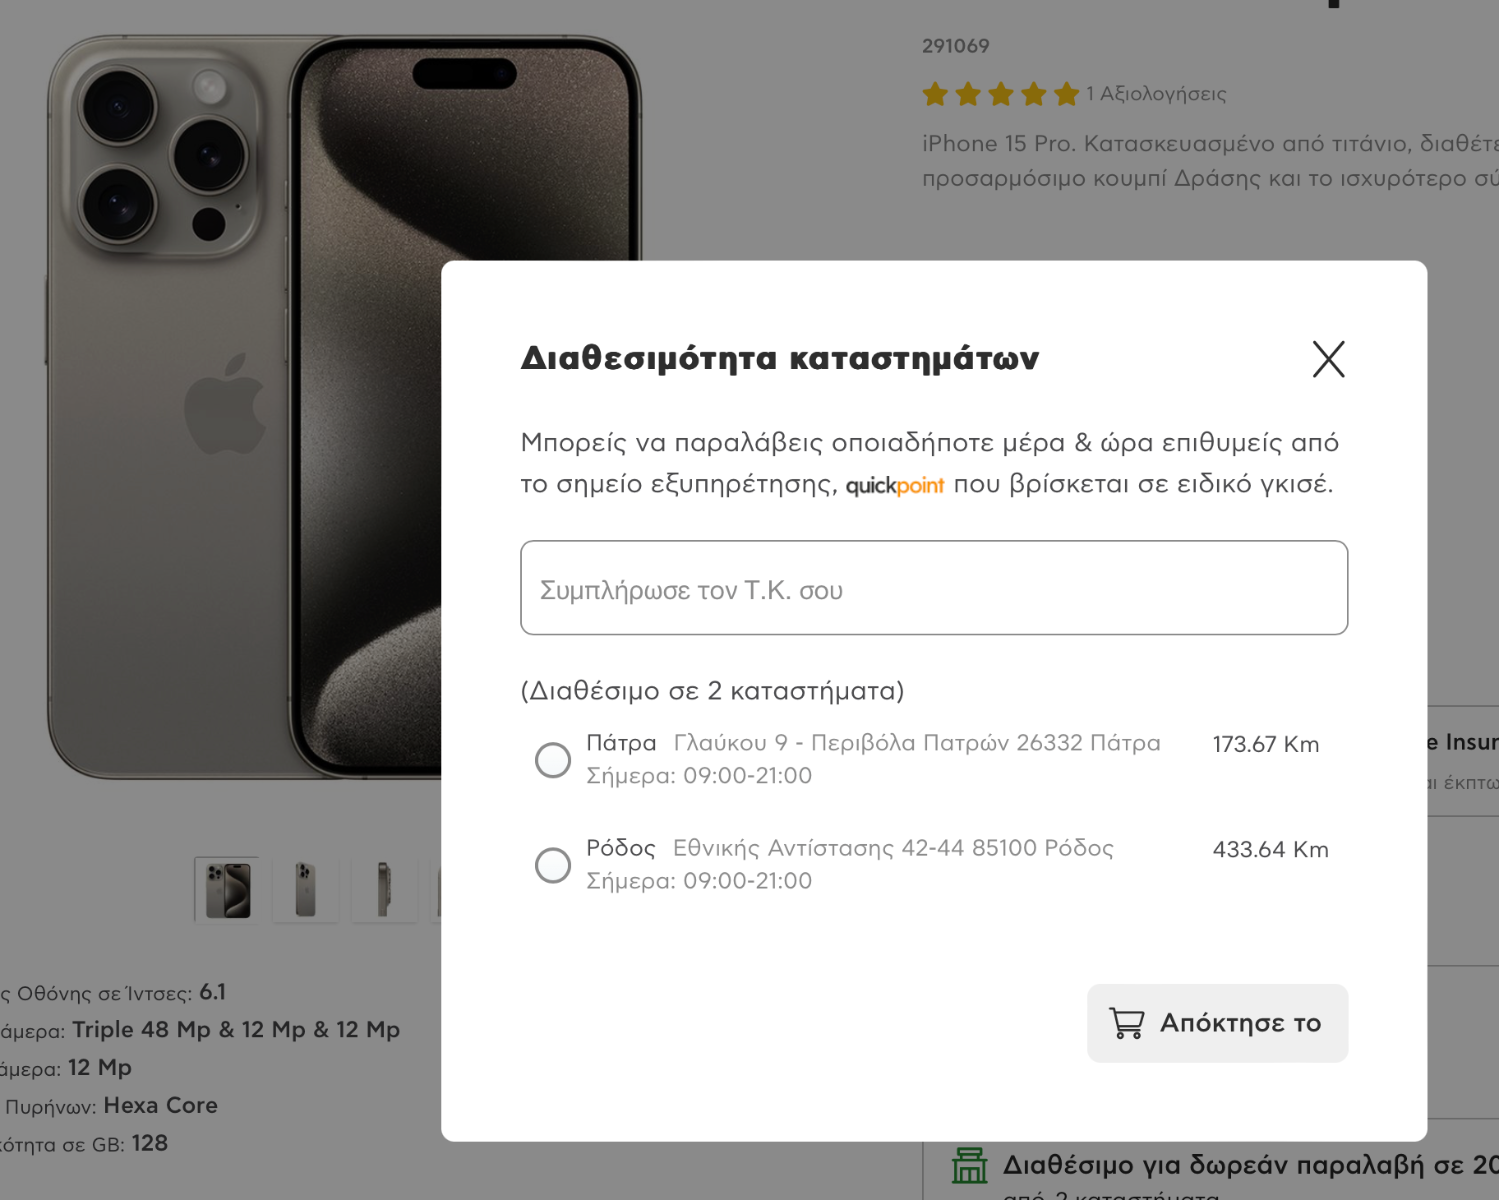This screenshot has height=1200, width=1499.
Task: Click the green store pickup icon
Action: [x=969, y=1165]
